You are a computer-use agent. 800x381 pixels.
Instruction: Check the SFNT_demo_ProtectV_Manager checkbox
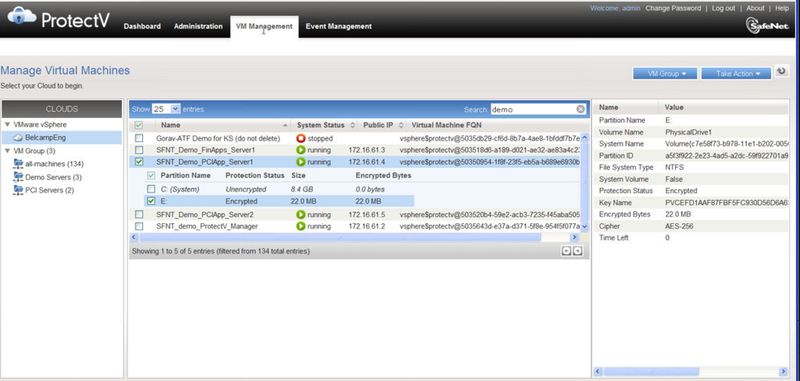pos(139,226)
